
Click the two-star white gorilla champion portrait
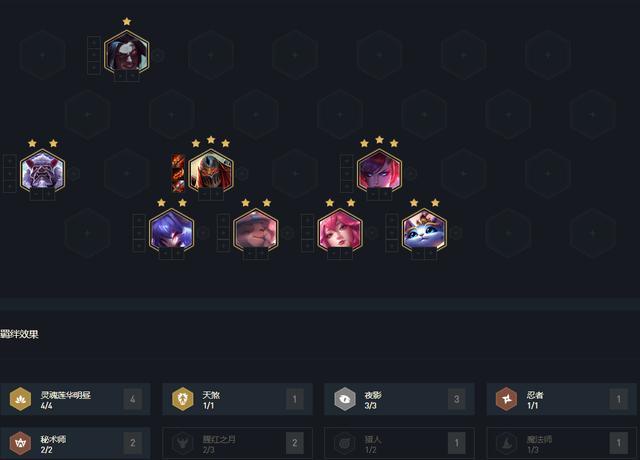[42, 171]
